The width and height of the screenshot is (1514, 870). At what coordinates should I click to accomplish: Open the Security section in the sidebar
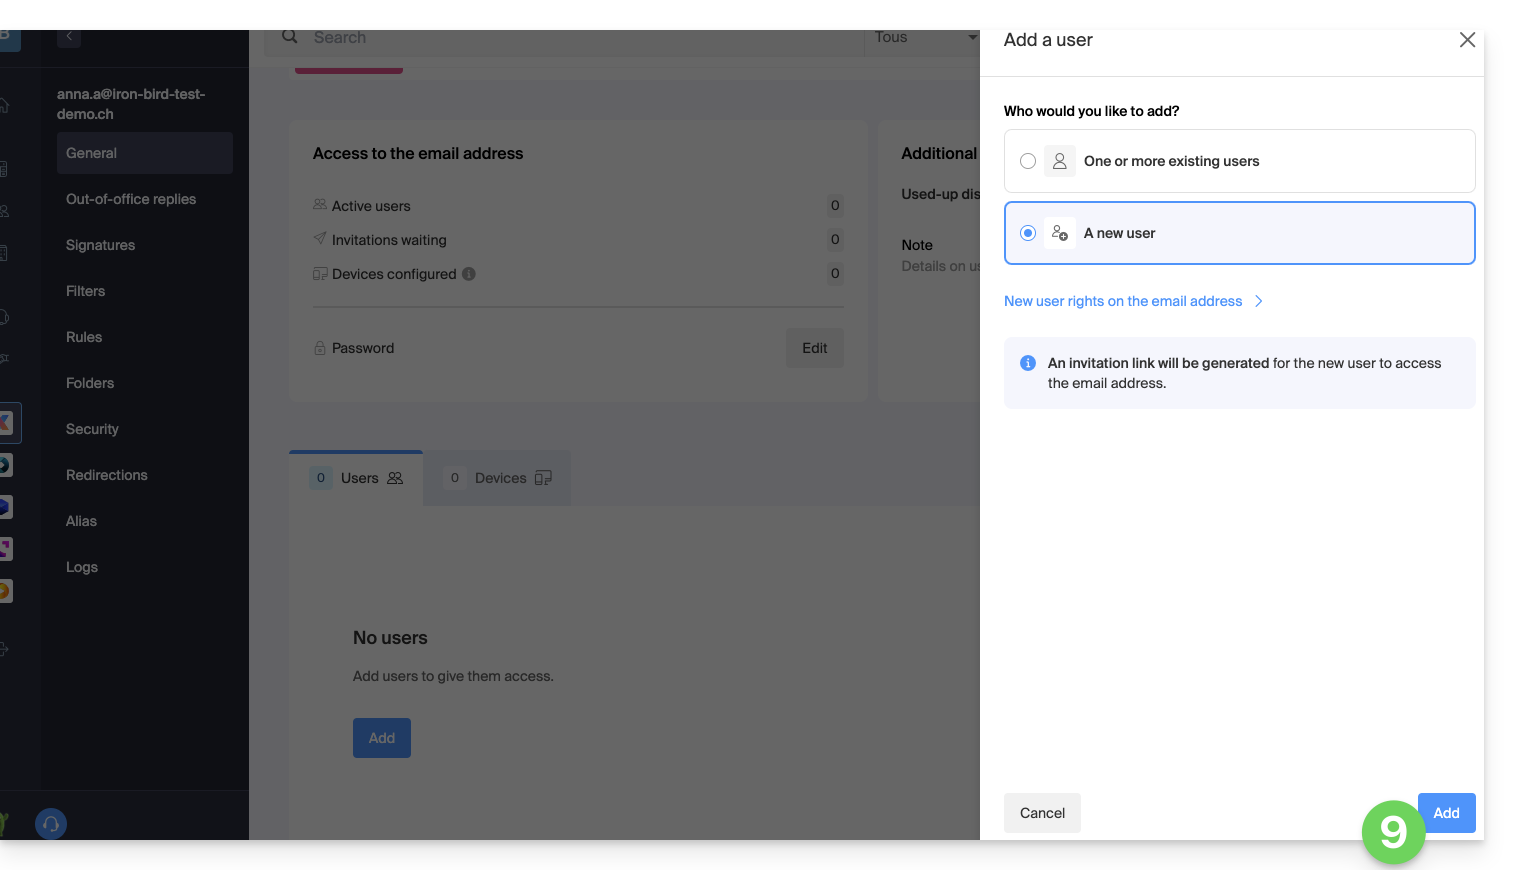point(92,429)
